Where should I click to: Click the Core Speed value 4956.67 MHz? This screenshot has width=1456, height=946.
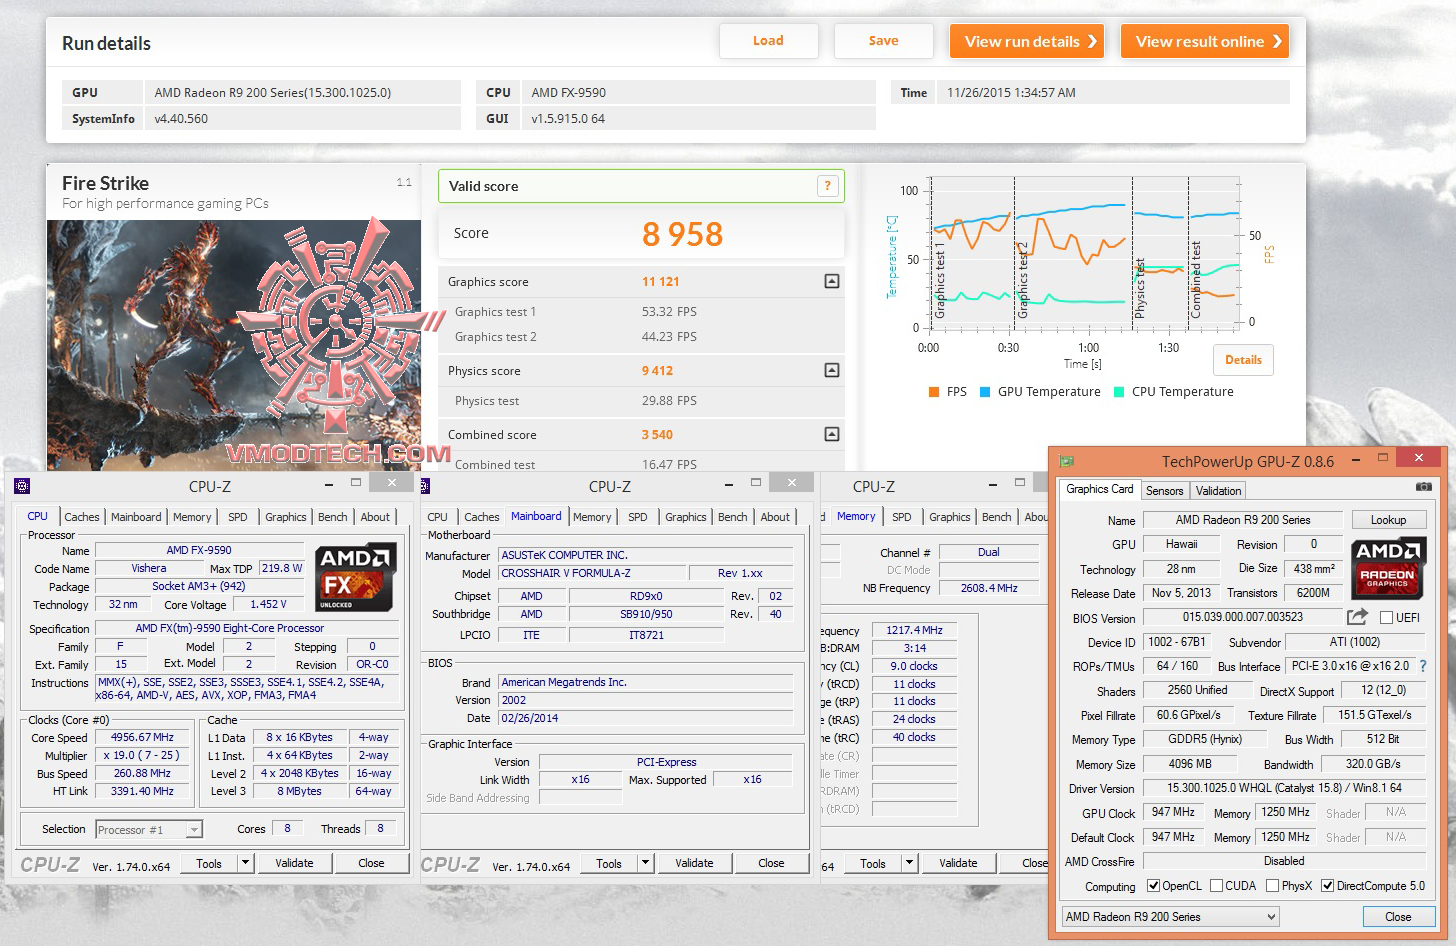[142, 738]
